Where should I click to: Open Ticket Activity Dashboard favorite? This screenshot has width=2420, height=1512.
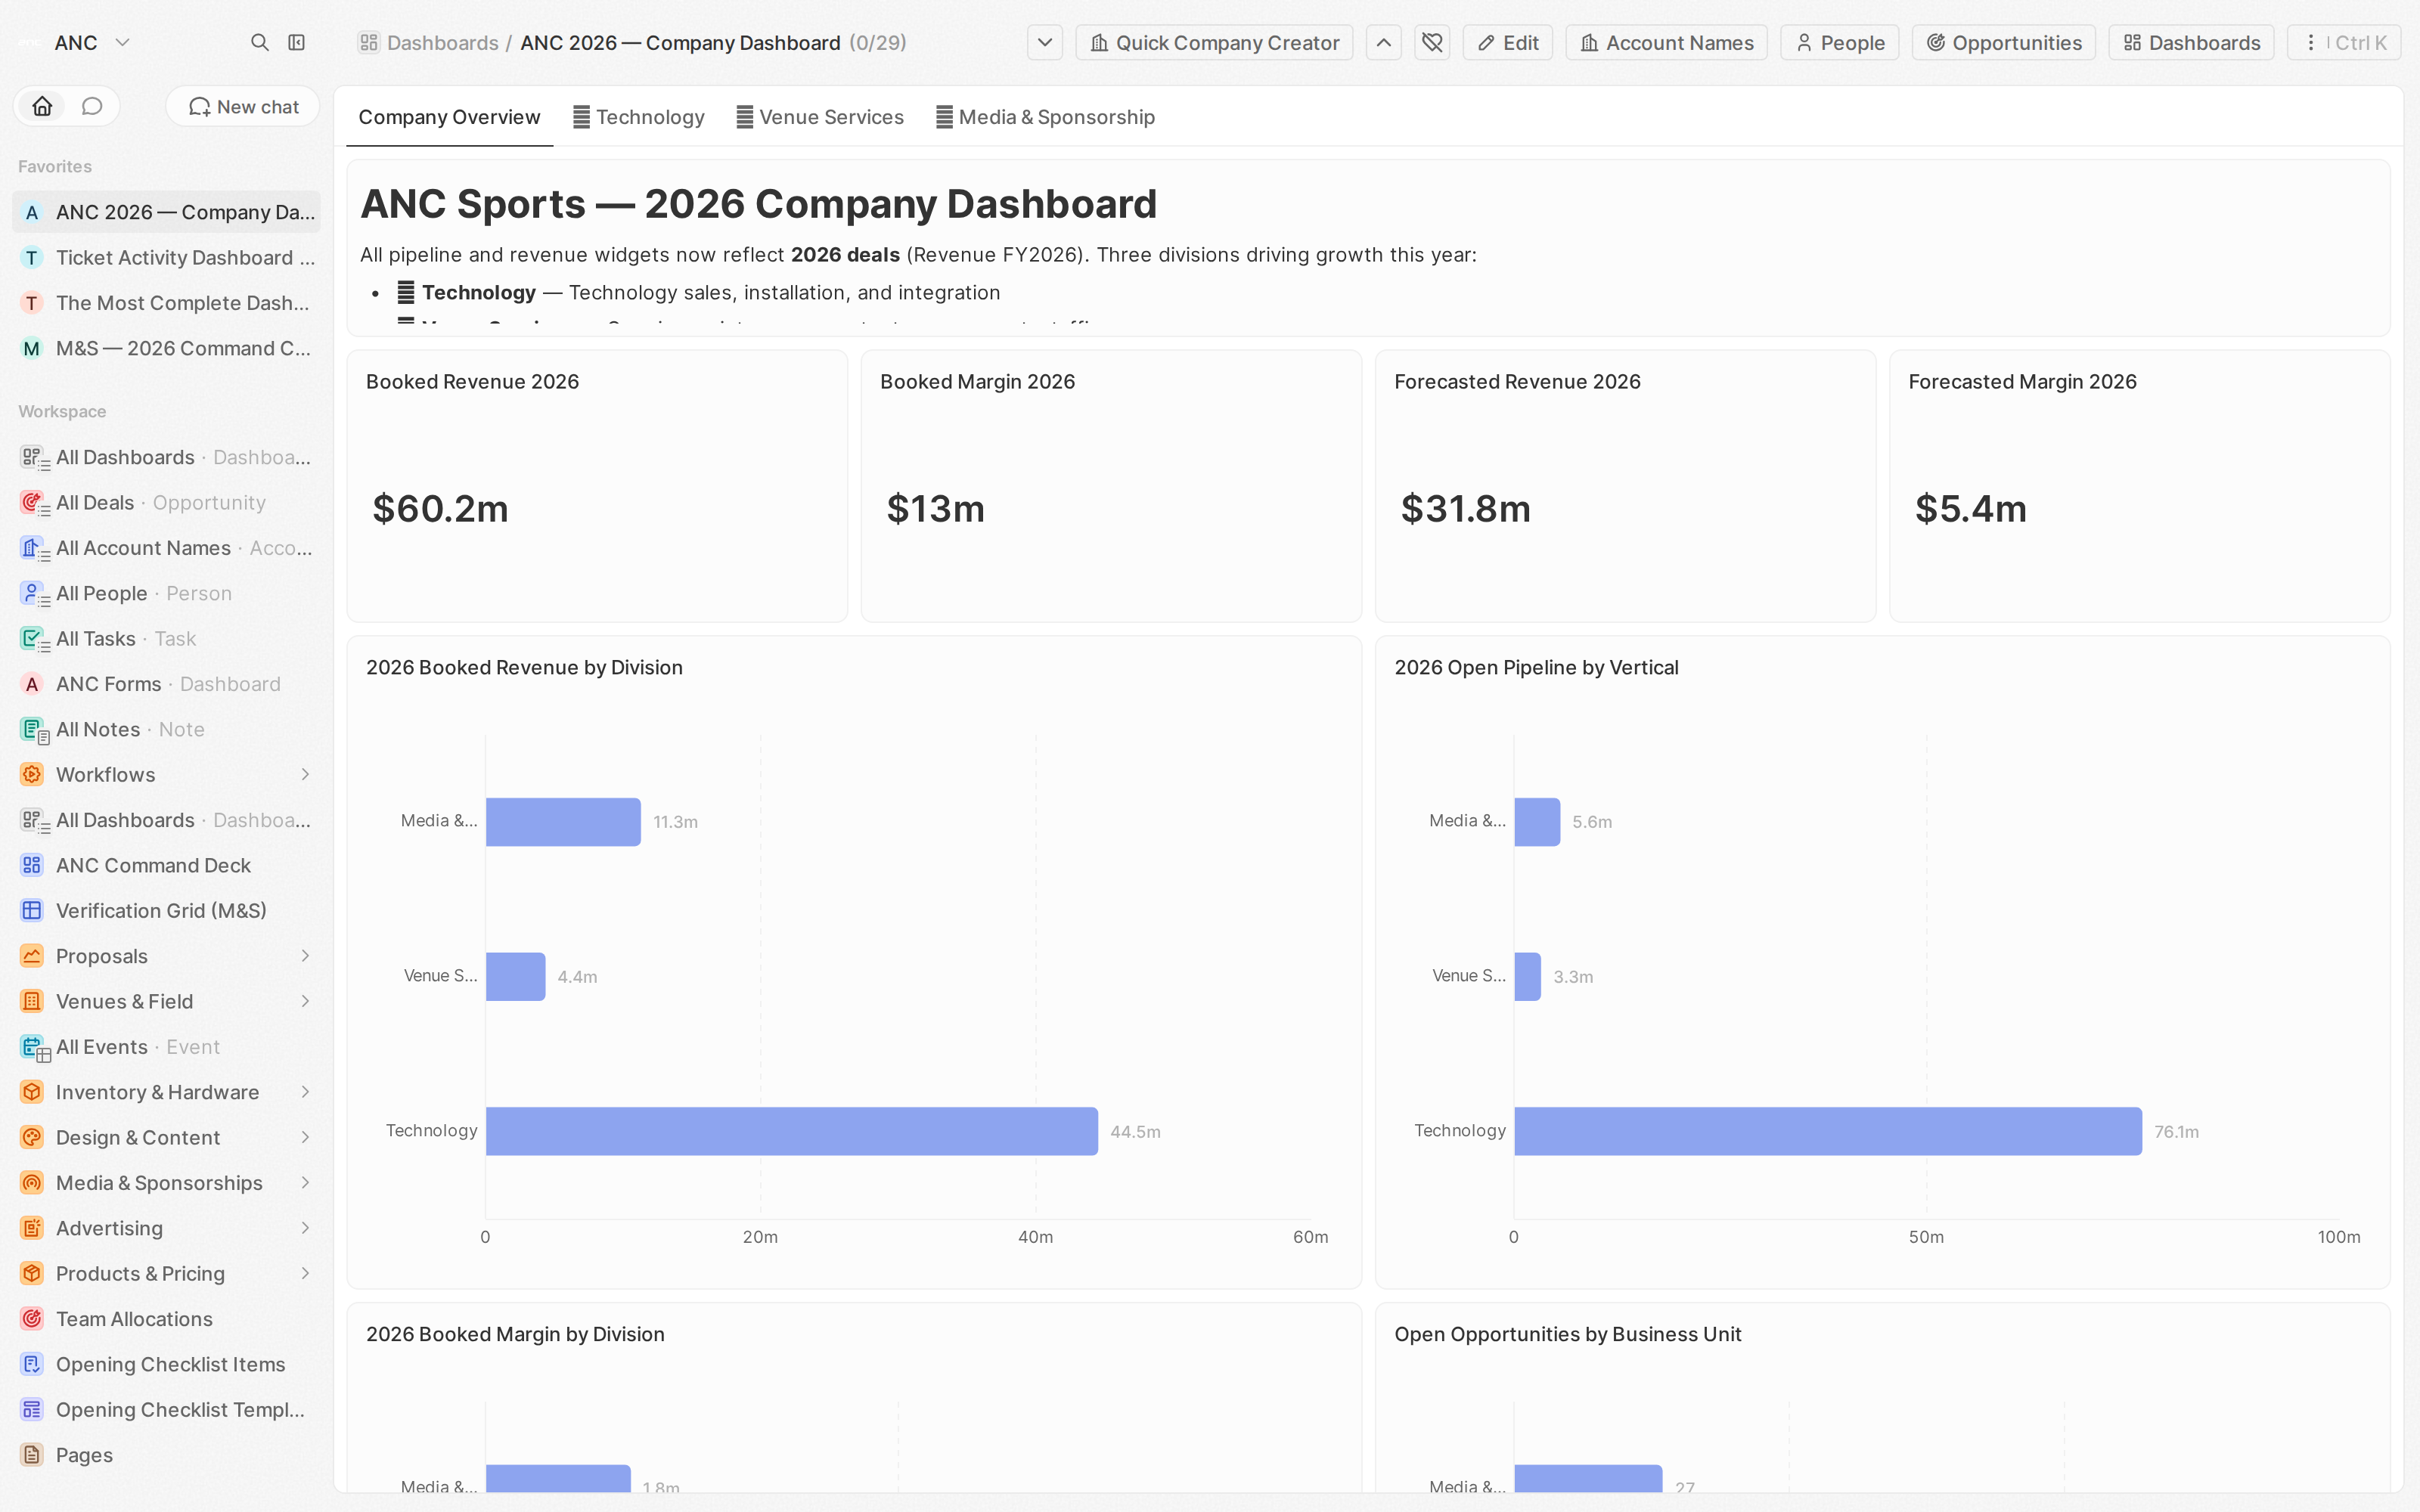point(166,257)
